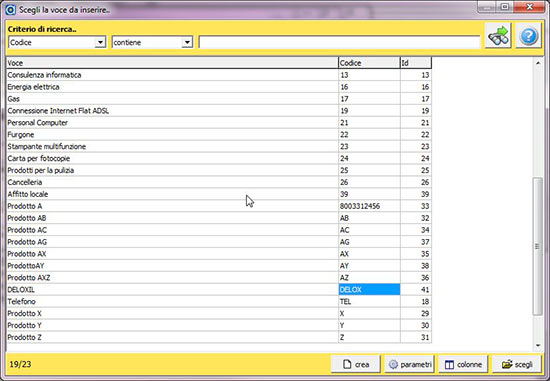This screenshot has width=550, height=381.
Task: Select the highlighted DELOX code cell
Action: (x=369, y=289)
